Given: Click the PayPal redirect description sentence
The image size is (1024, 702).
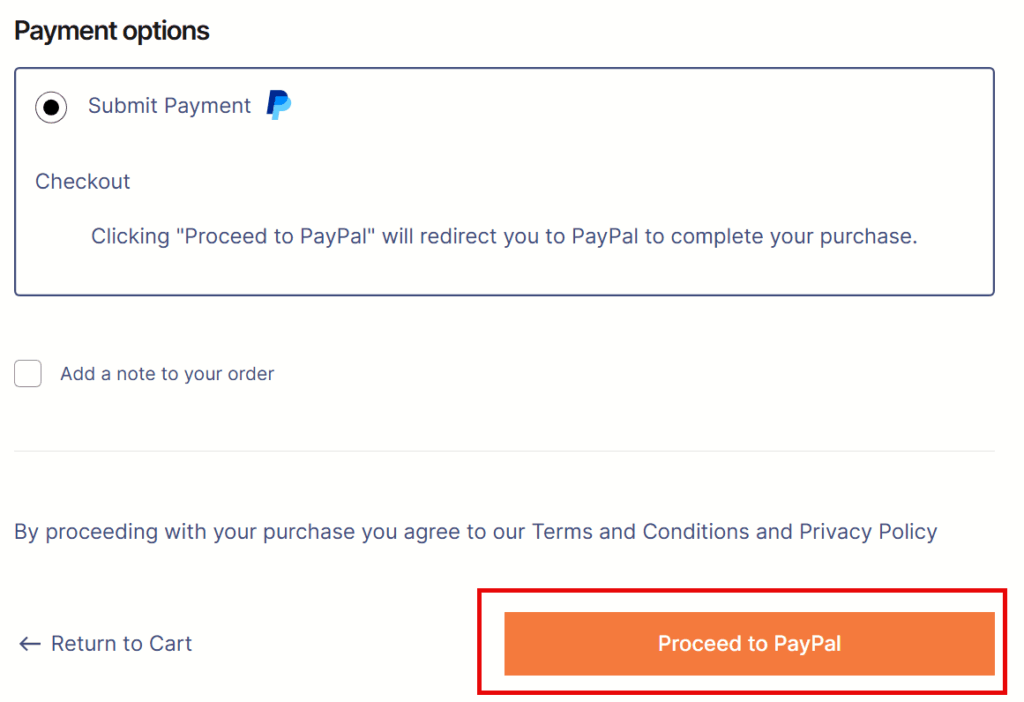Looking at the screenshot, I should tap(504, 236).
